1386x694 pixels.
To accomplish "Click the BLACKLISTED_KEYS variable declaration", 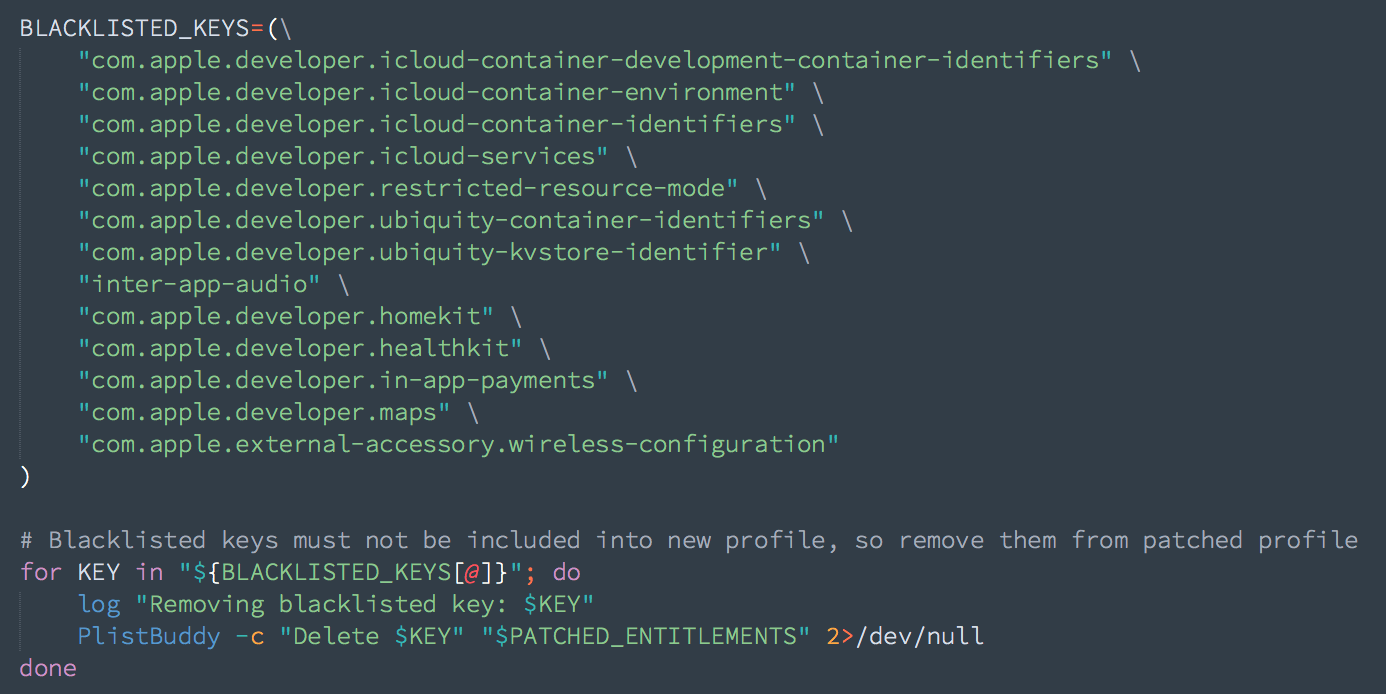I will (x=132, y=28).
